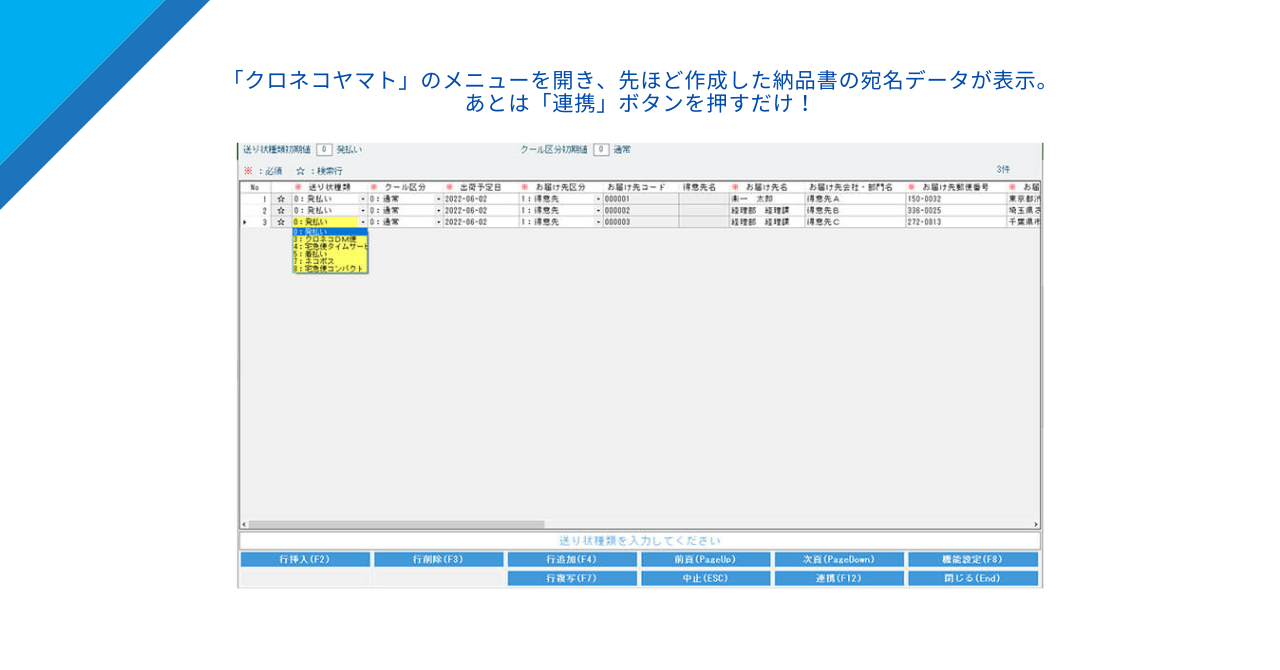Click the 送り状種類を入力してください message bar

point(640,540)
